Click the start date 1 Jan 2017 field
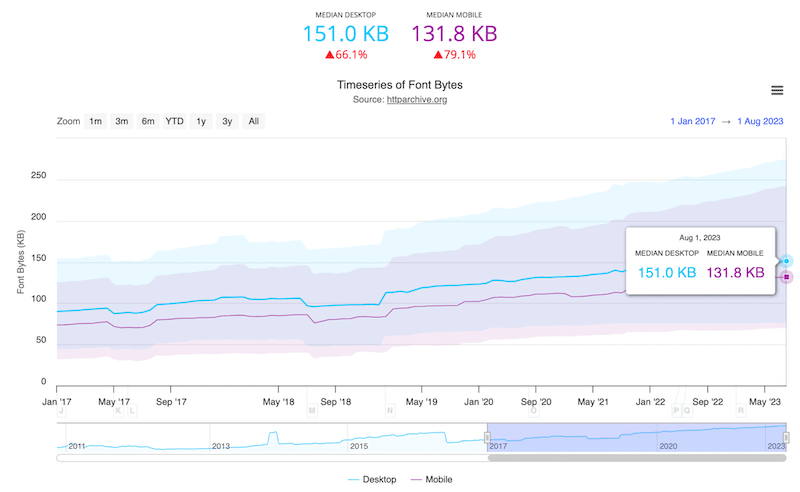800x492 pixels. [697, 122]
